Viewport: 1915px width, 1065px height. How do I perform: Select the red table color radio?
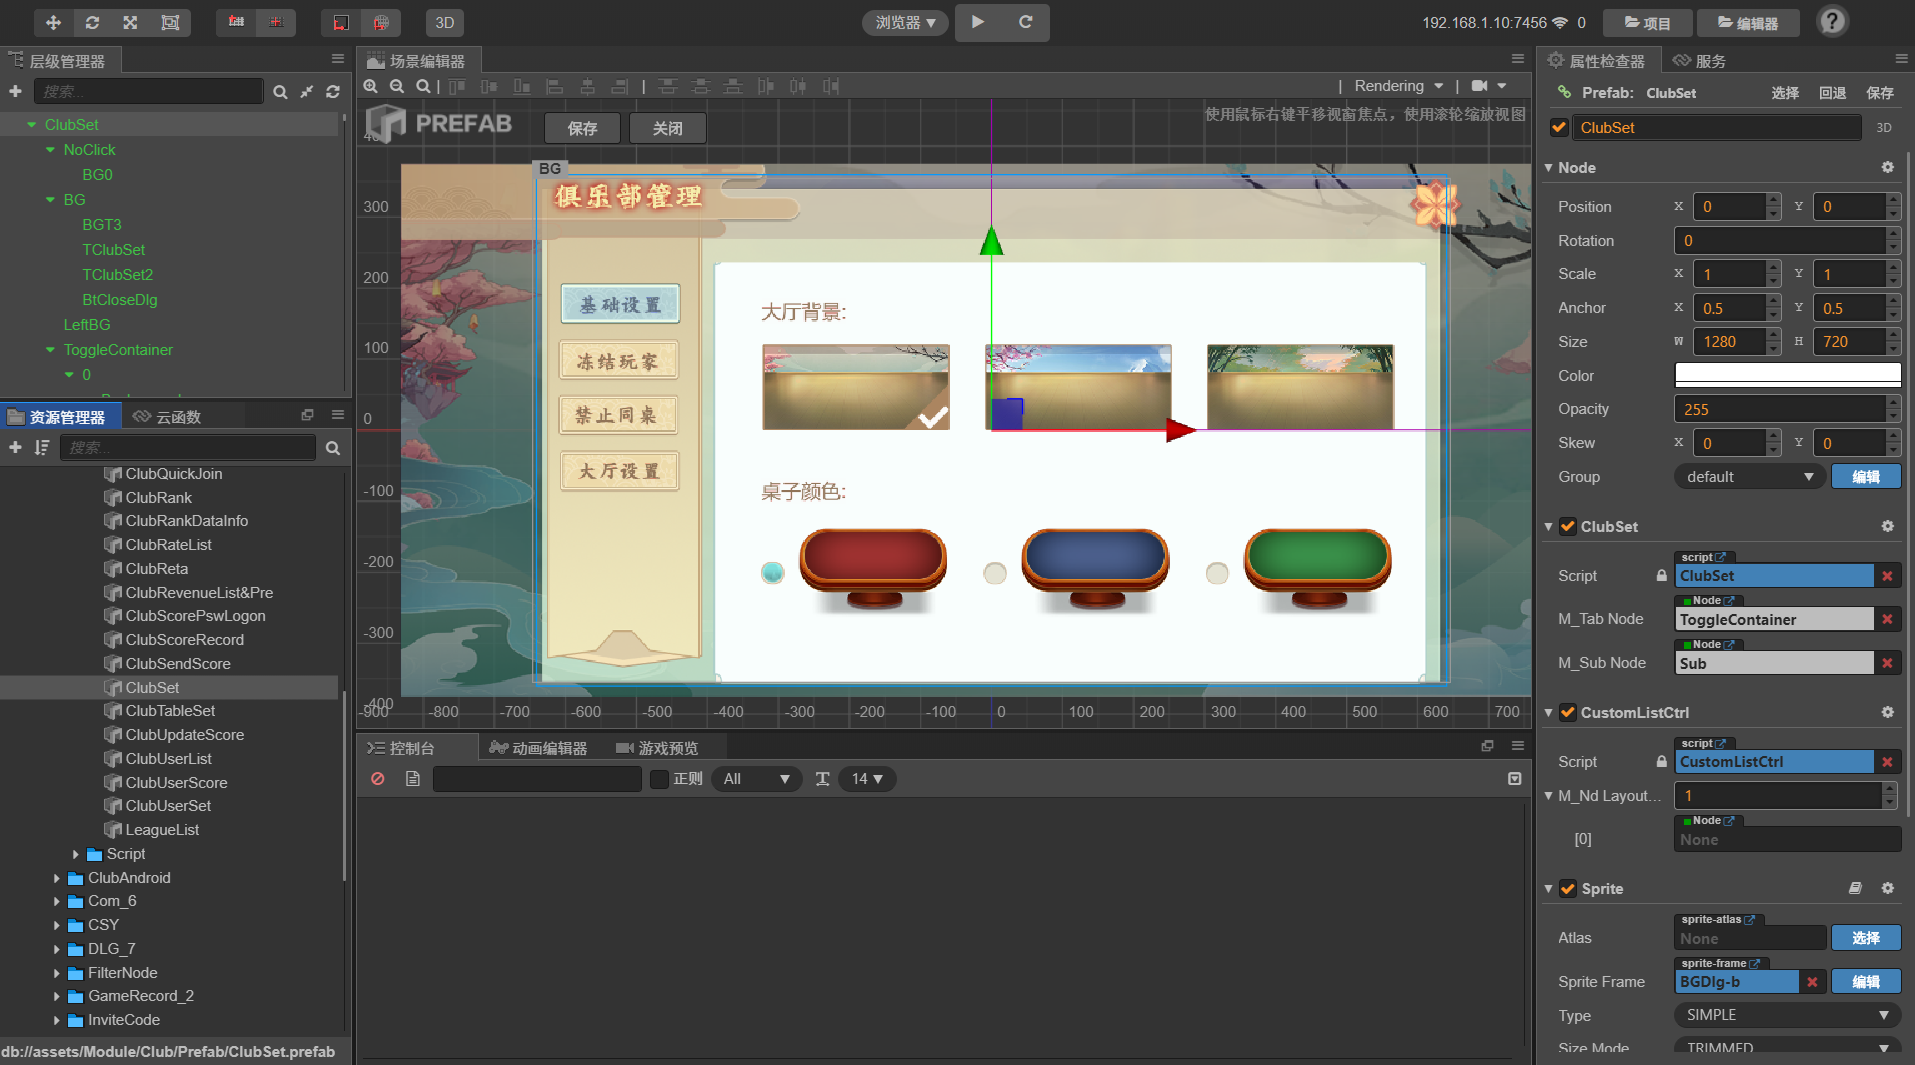point(772,573)
